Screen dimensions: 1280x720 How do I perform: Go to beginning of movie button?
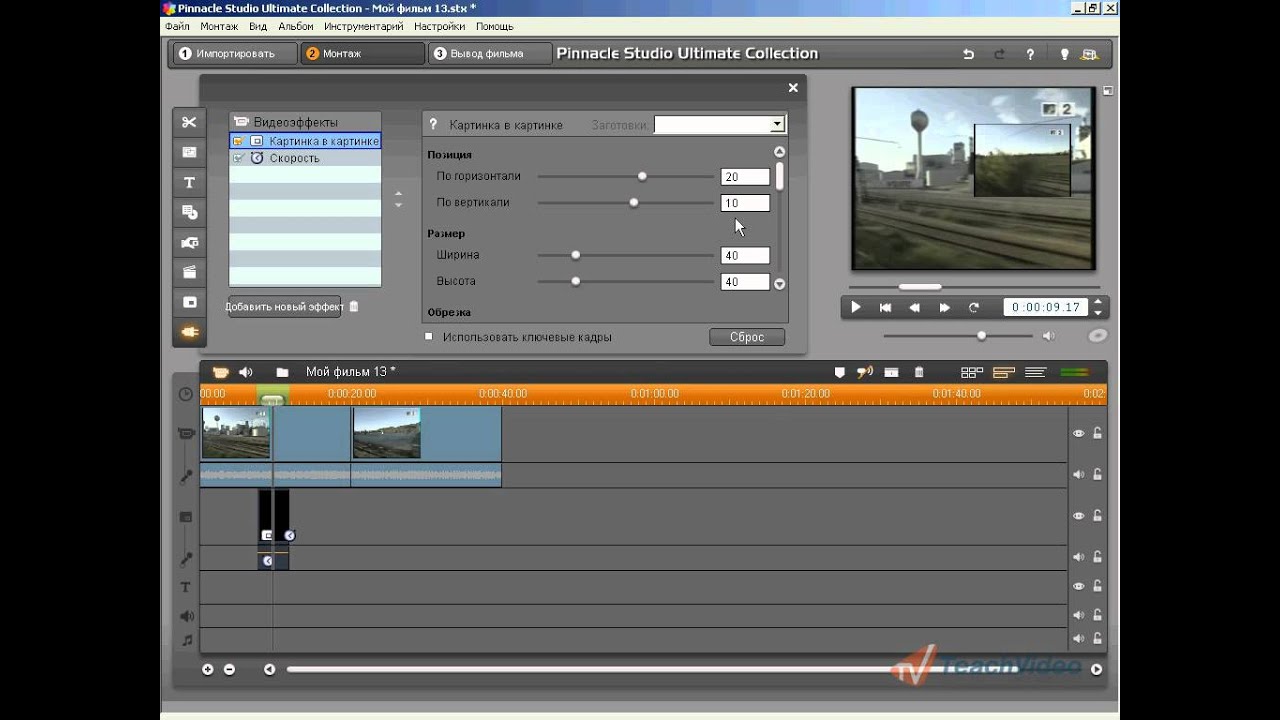pos(885,308)
